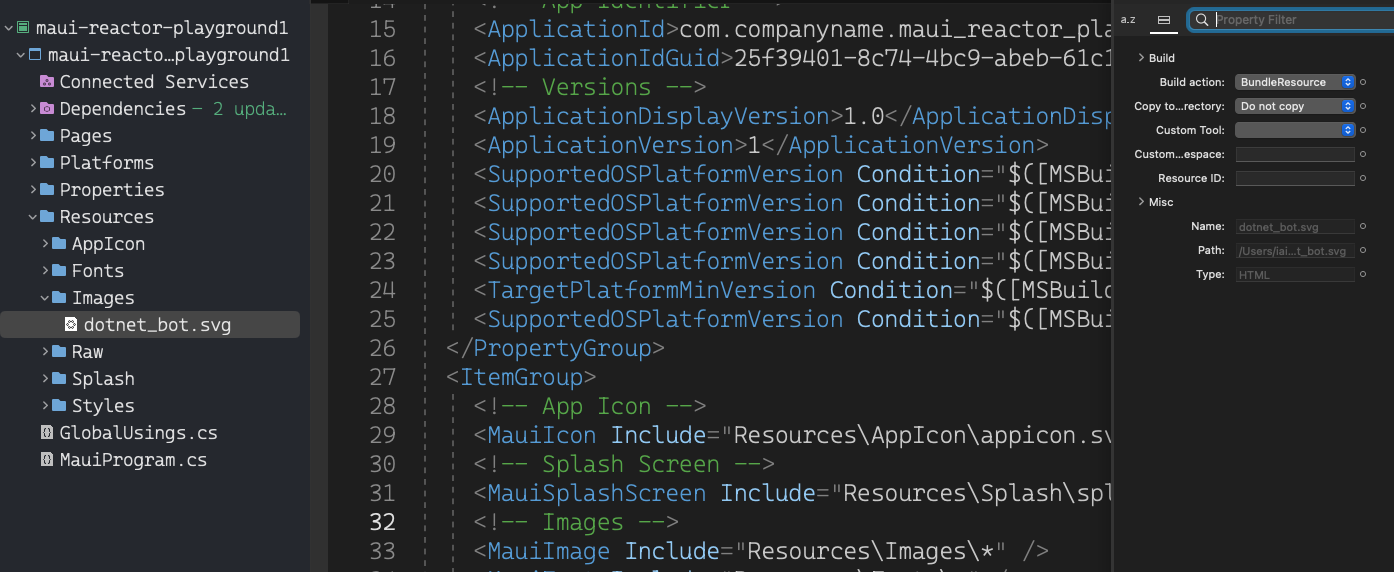Click the Fonts folder icon
Viewport: 1394px width, 572px height.
(x=59, y=271)
